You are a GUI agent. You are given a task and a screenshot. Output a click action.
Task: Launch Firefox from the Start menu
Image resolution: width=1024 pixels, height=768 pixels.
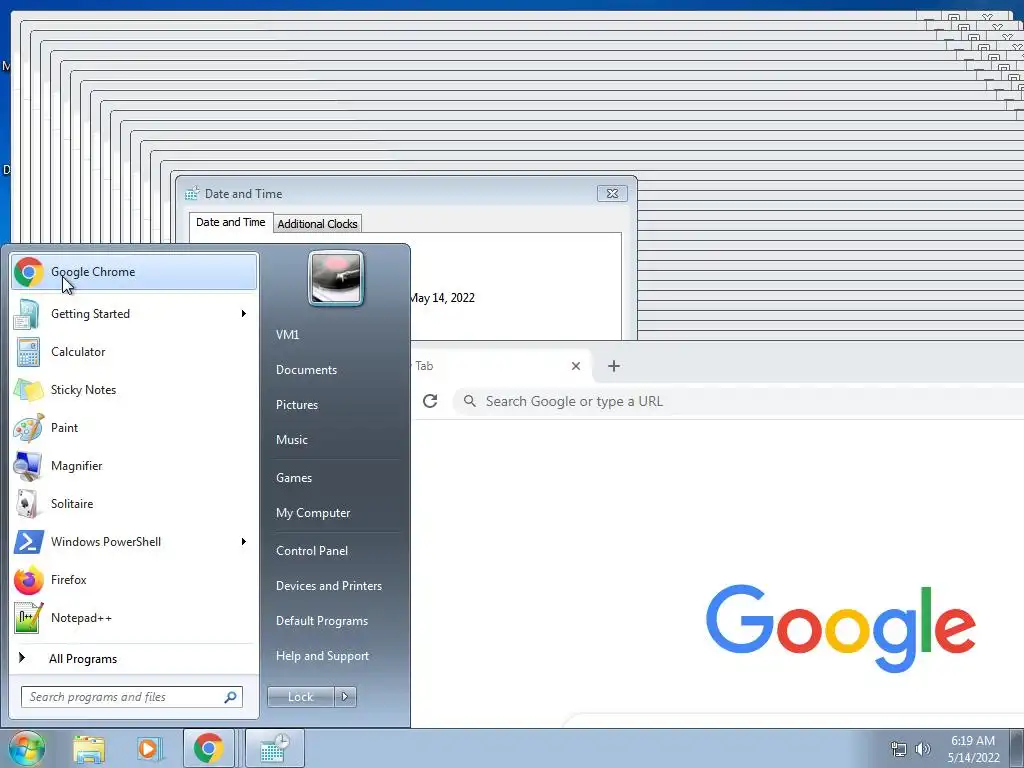click(134, 580)
